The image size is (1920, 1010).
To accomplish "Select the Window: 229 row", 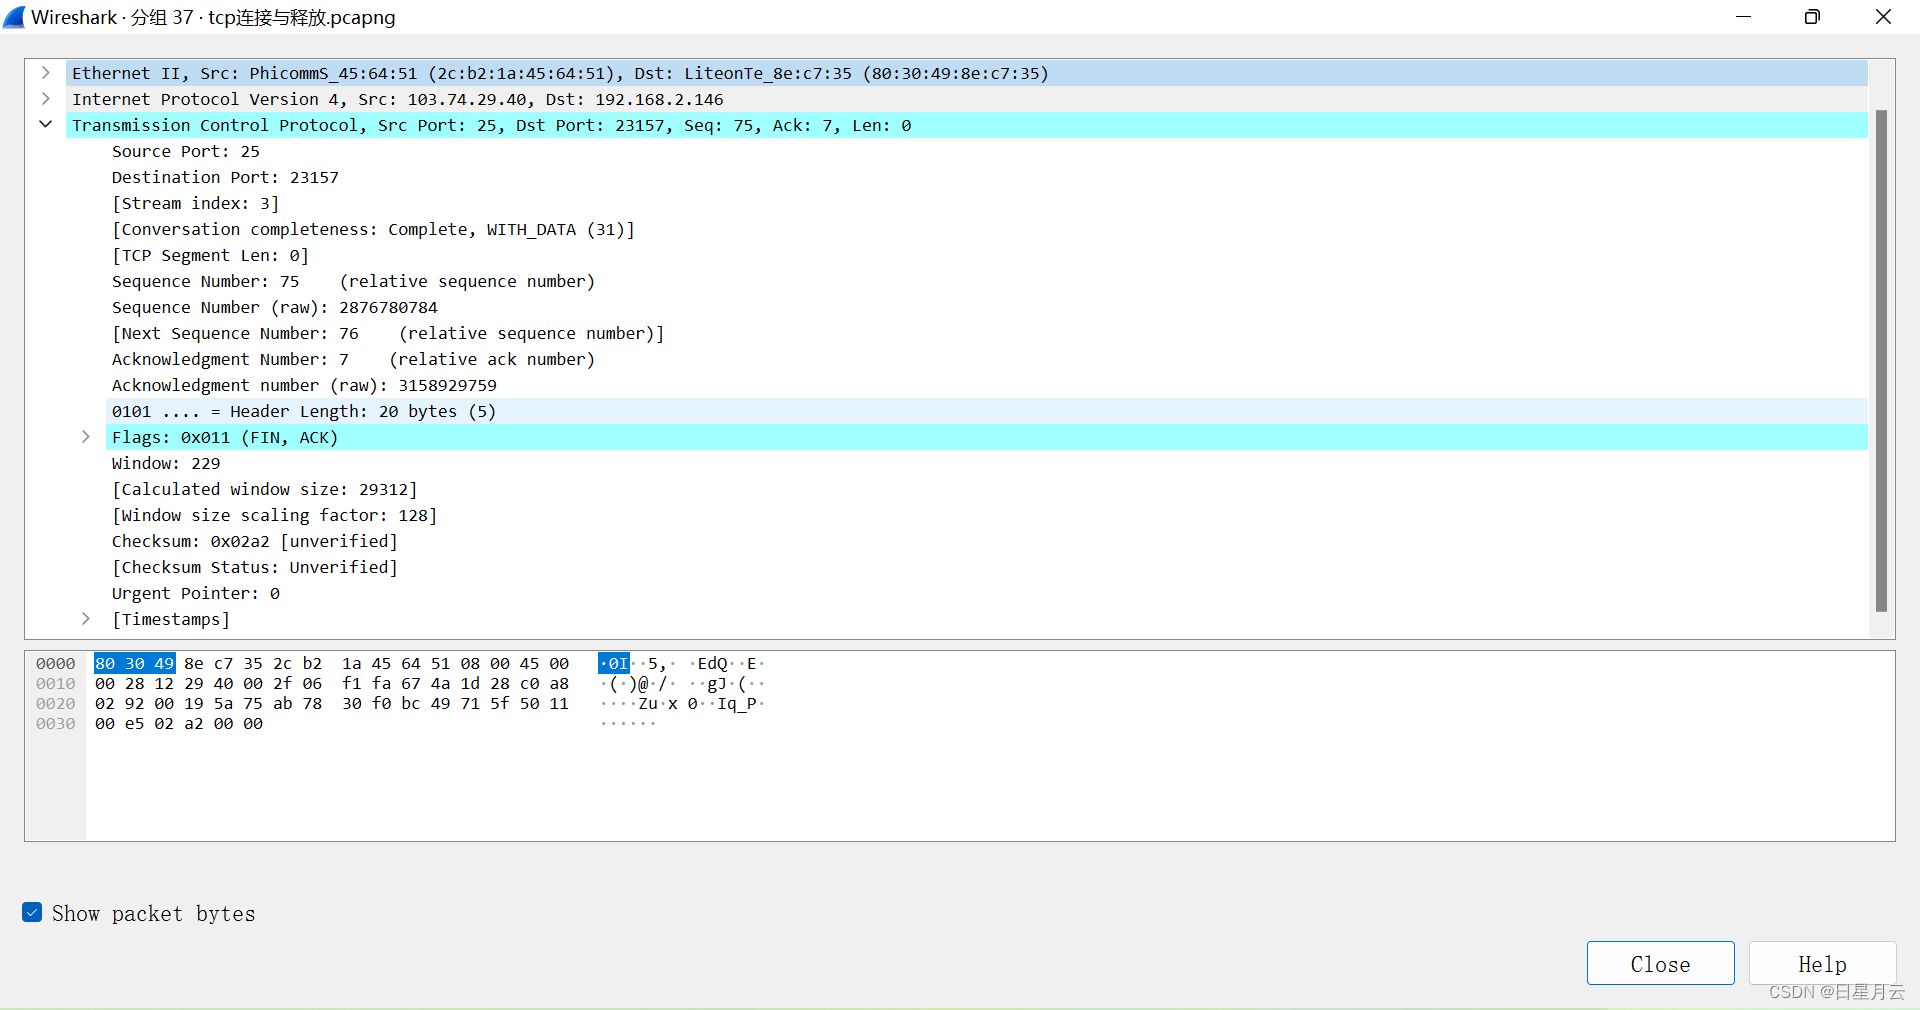I will coord(986,463).
